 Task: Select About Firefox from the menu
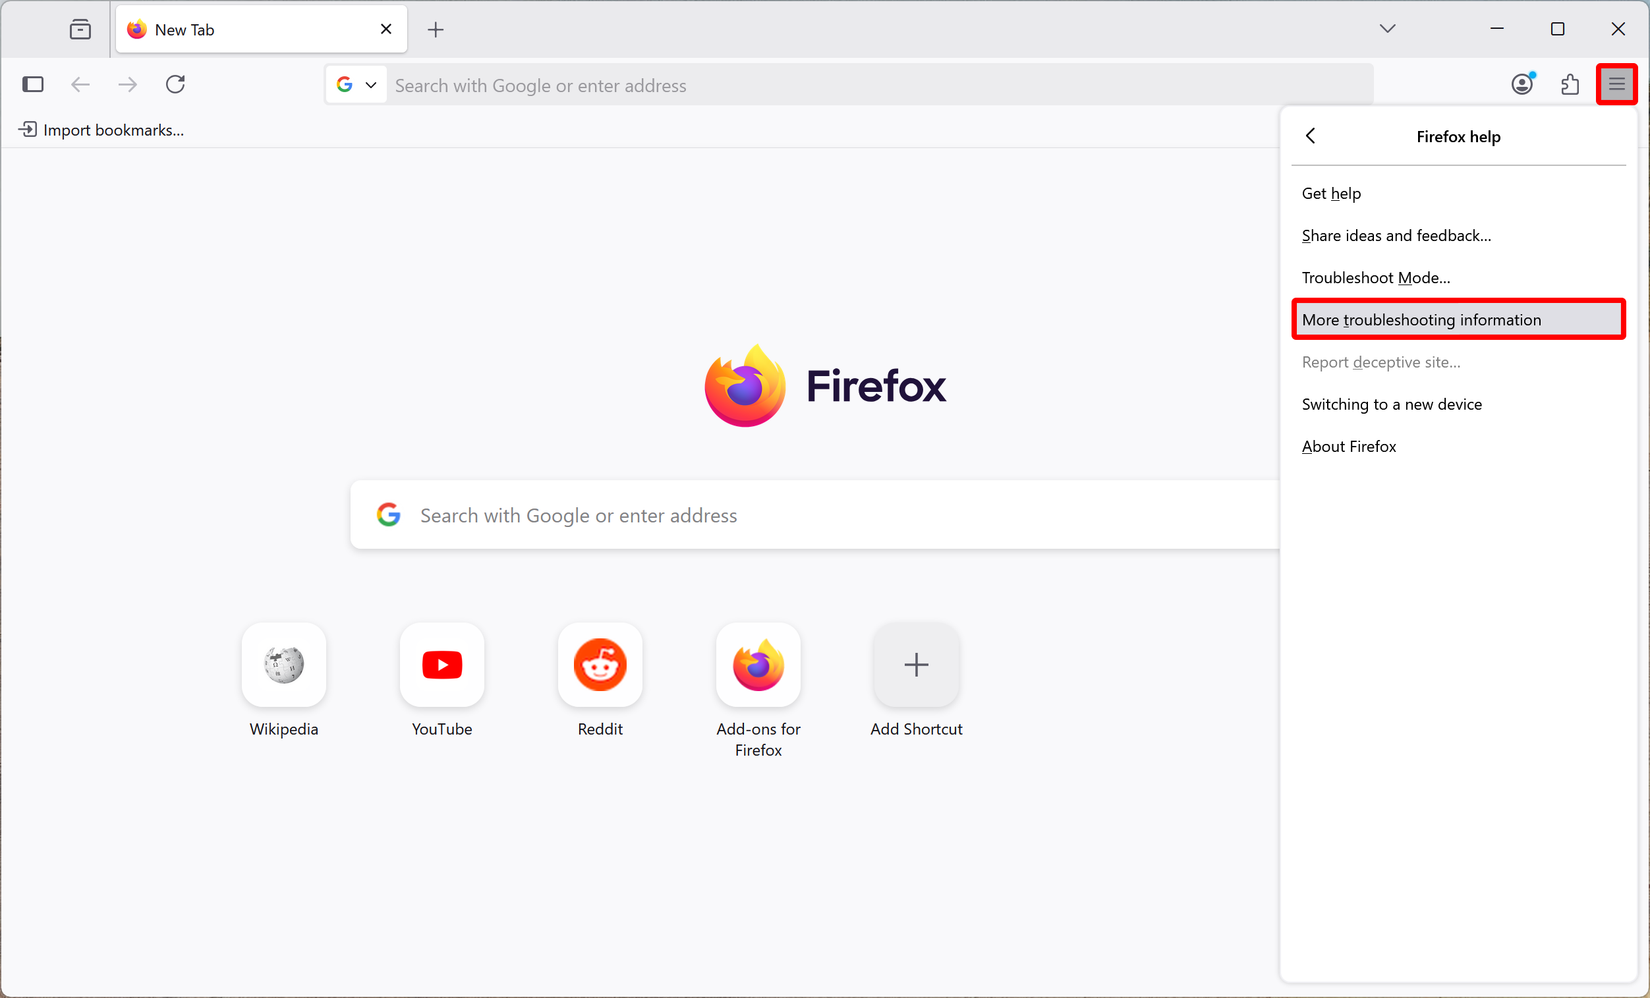(x=1348, y=446)
